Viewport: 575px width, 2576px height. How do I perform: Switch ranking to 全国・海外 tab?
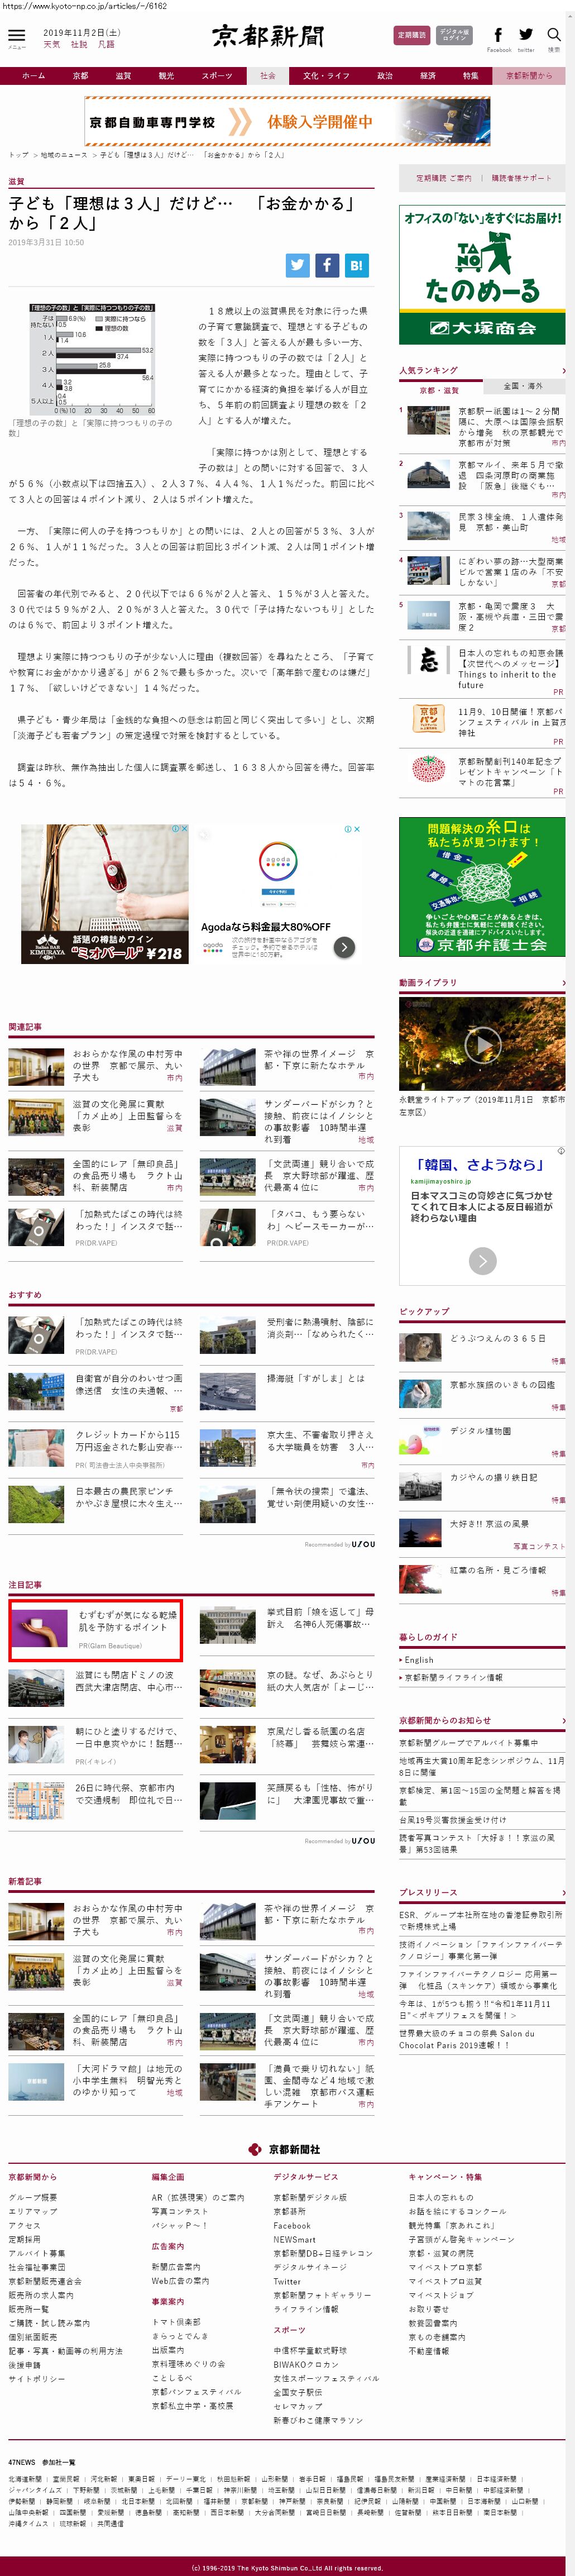[523, 387]
